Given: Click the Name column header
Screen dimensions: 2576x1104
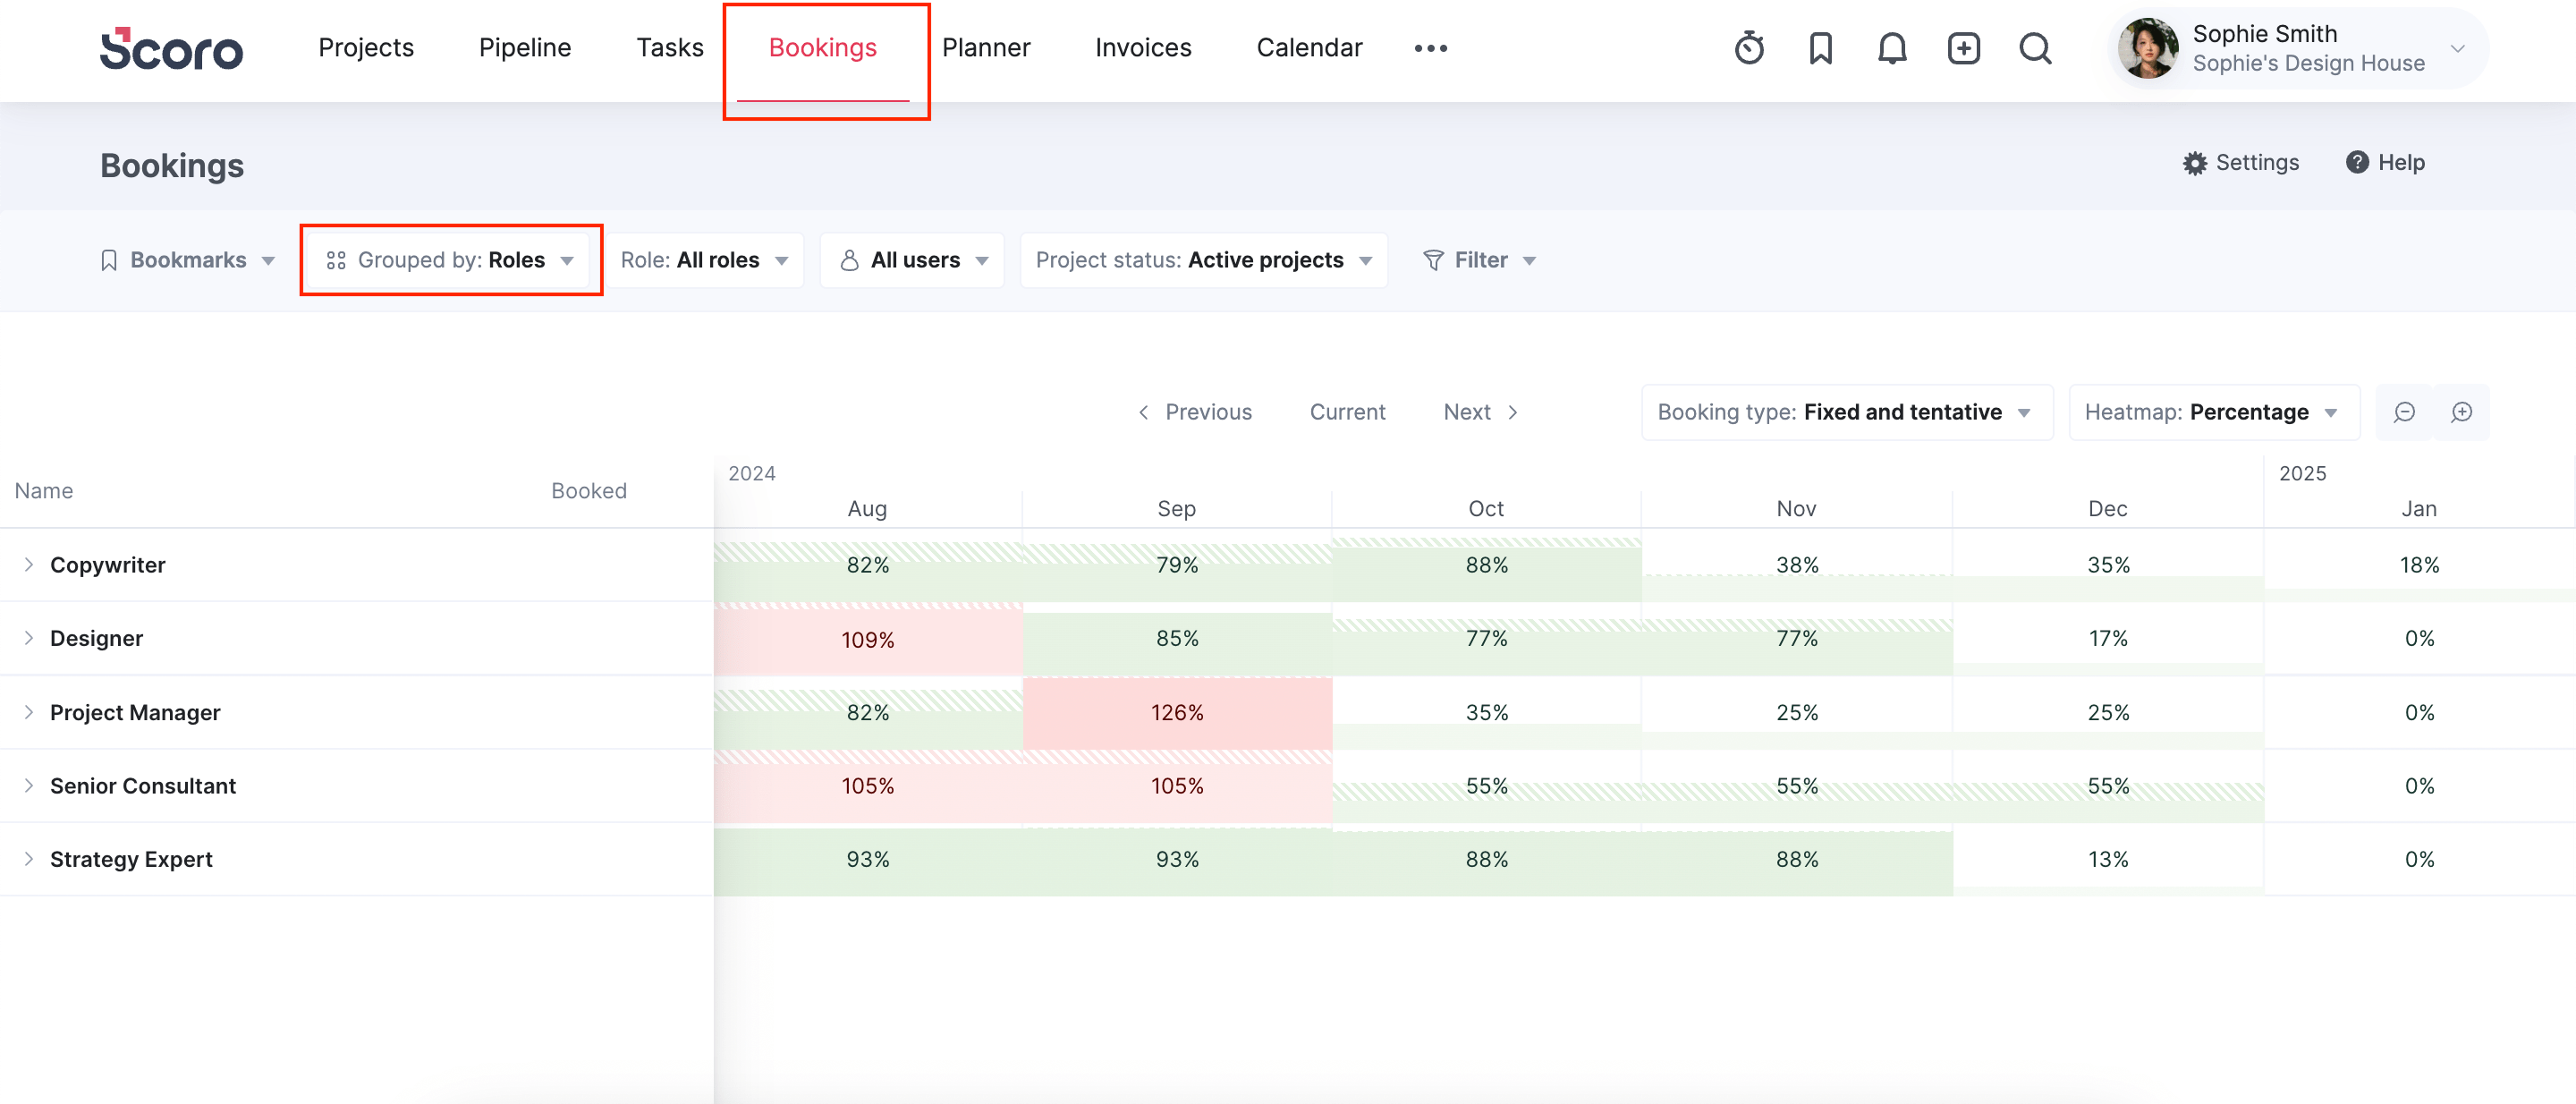Looking at the screenshot, I should (44, 491).
